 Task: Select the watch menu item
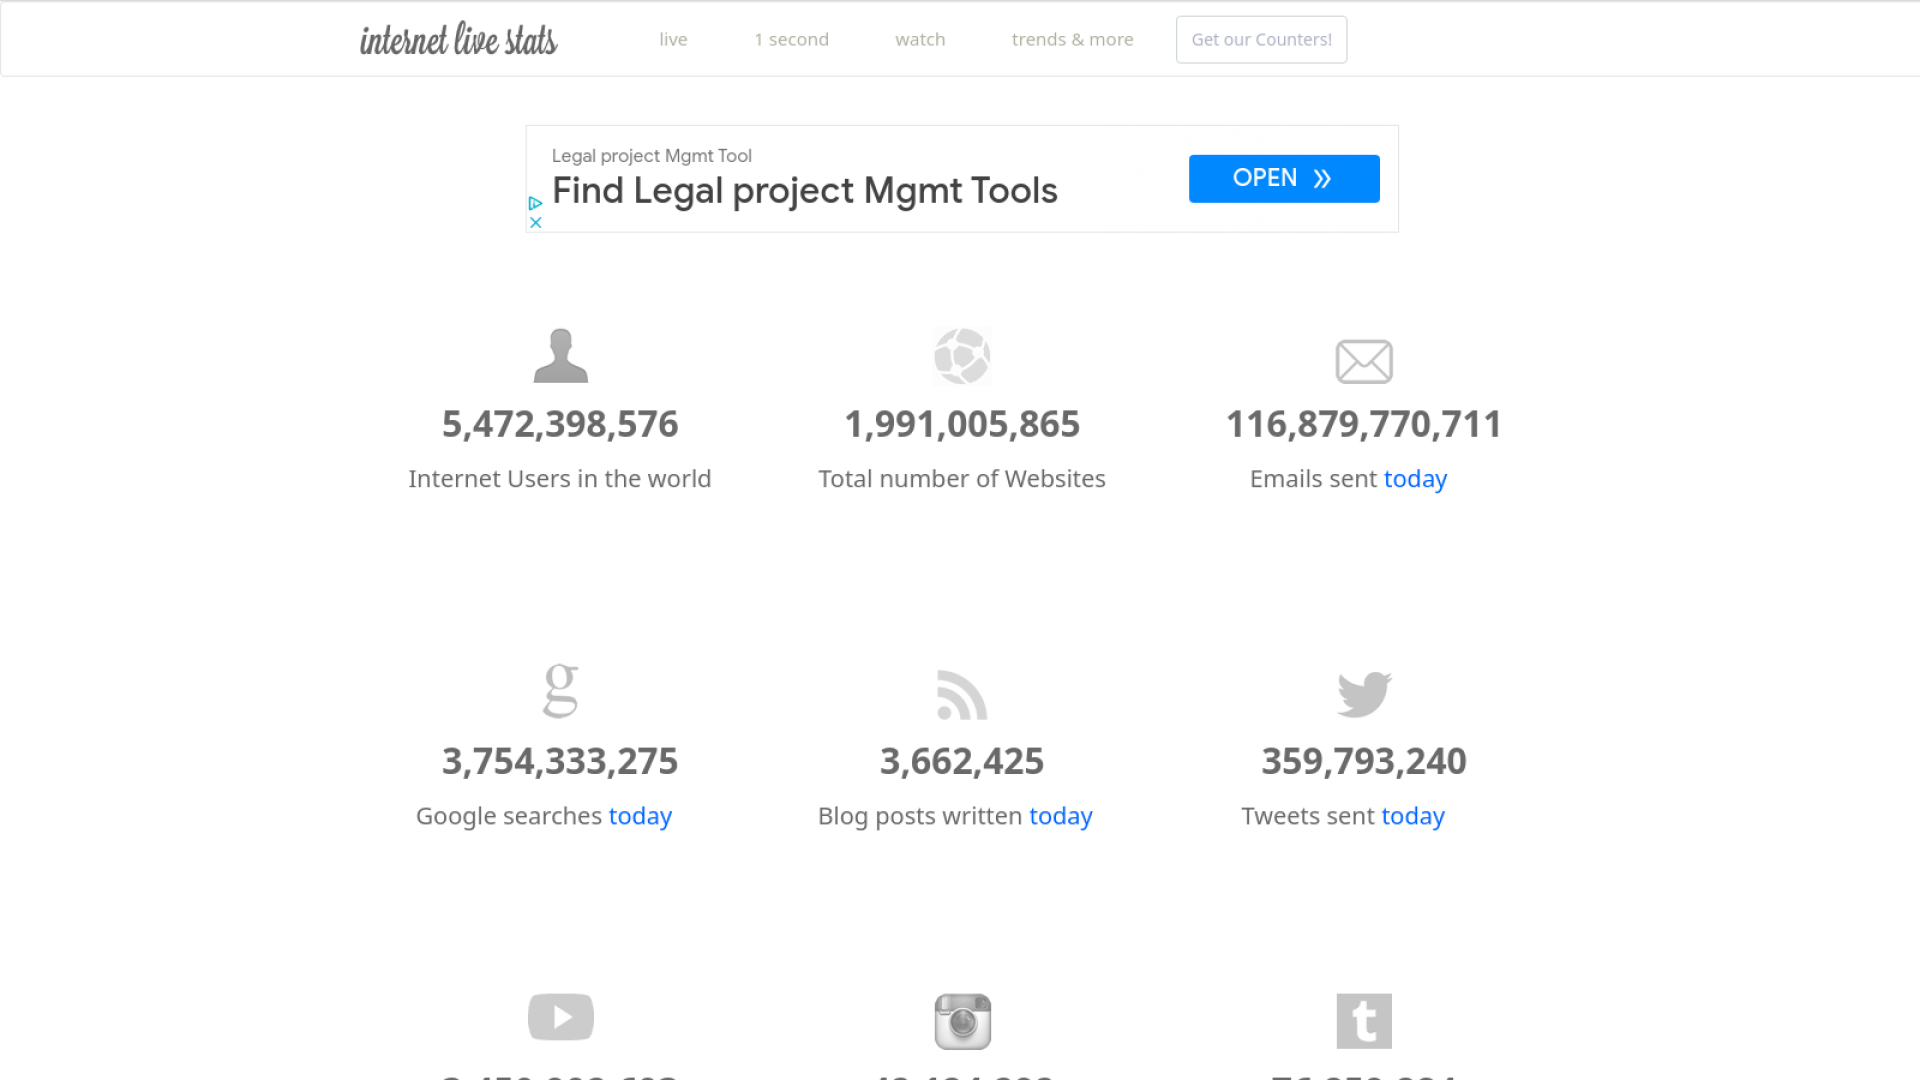point(920,40)
